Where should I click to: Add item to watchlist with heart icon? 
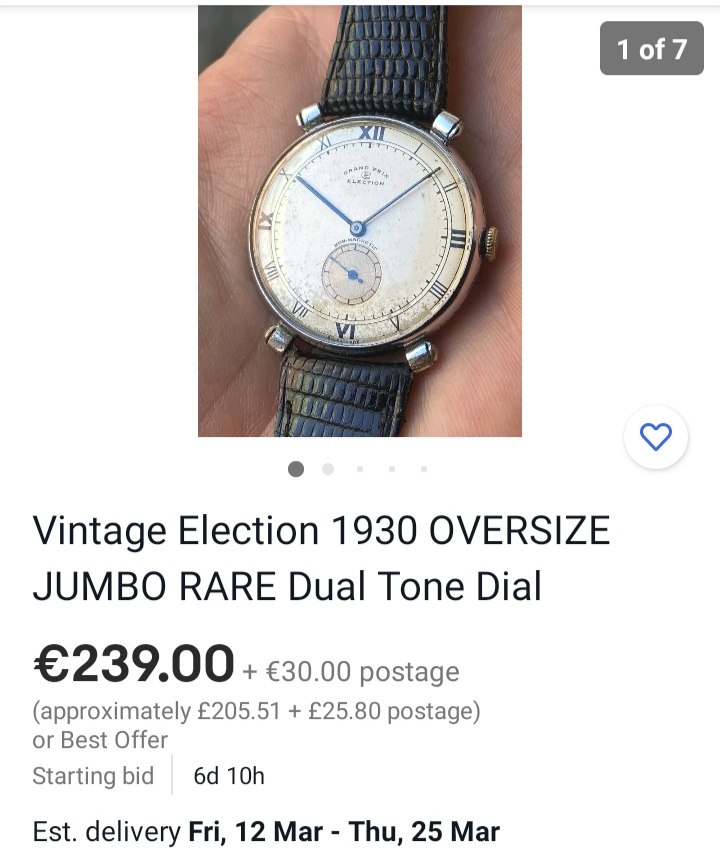[656, 437]
